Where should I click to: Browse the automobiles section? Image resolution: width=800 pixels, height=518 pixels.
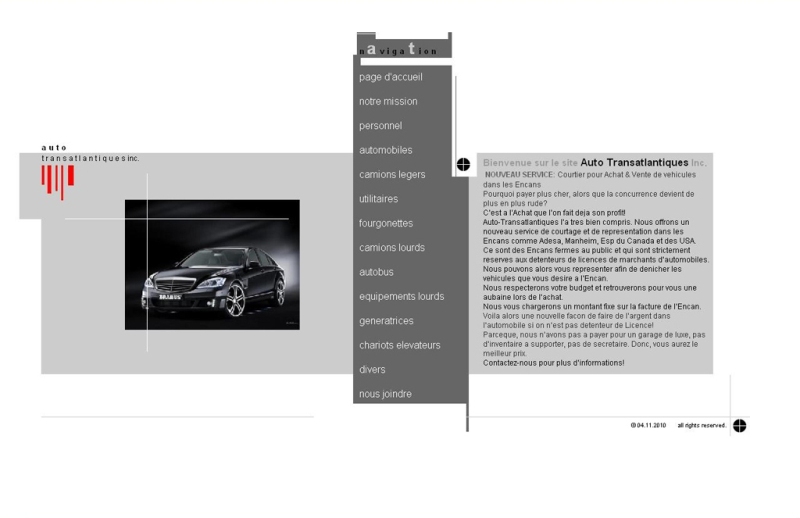[385, 150]
